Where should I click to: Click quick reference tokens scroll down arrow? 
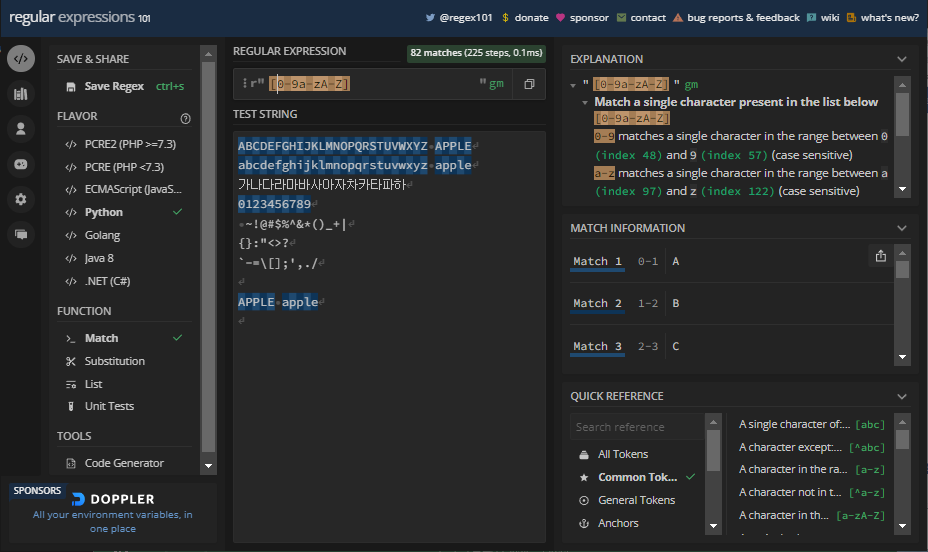click(x=902, y=525)
